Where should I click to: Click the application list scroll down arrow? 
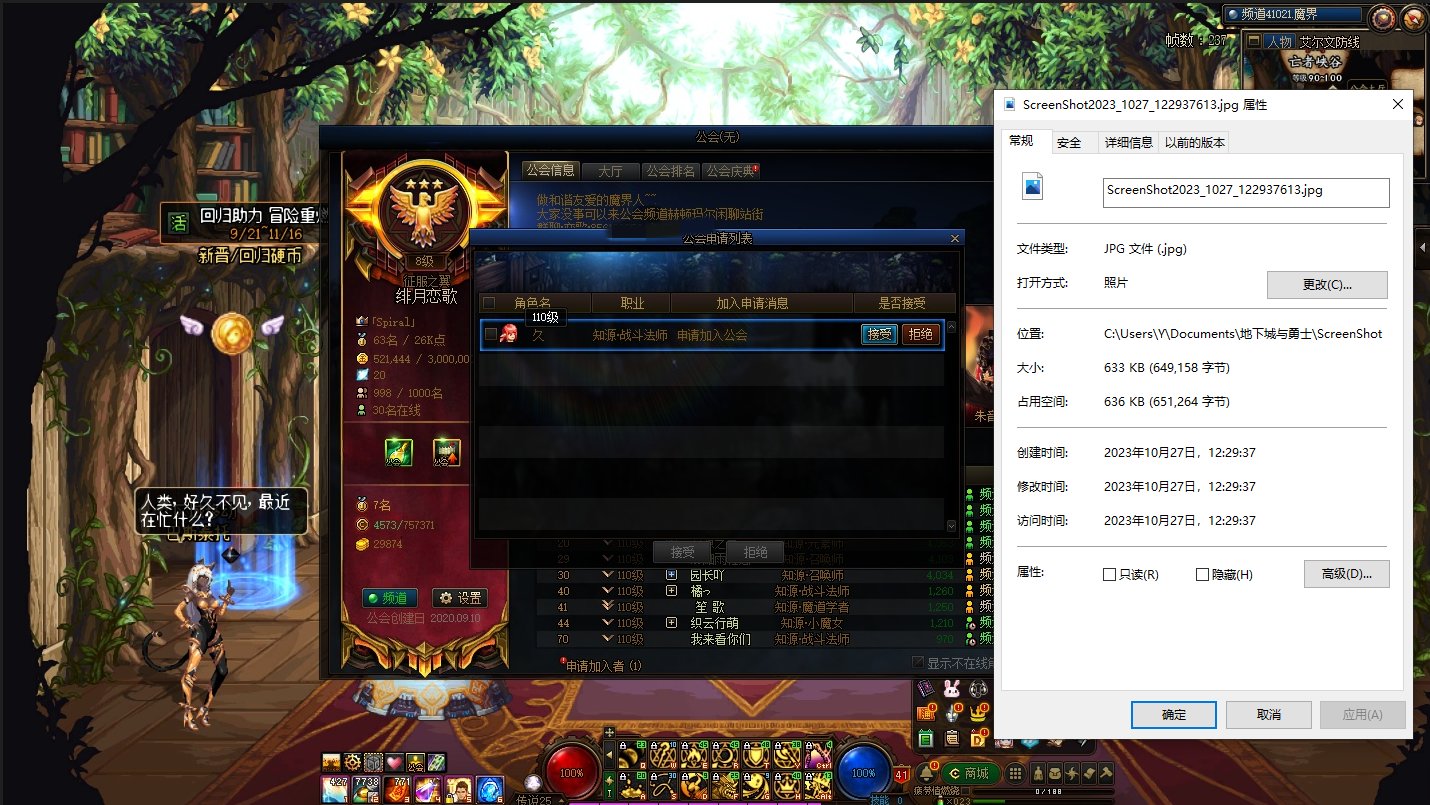(951, 525)
